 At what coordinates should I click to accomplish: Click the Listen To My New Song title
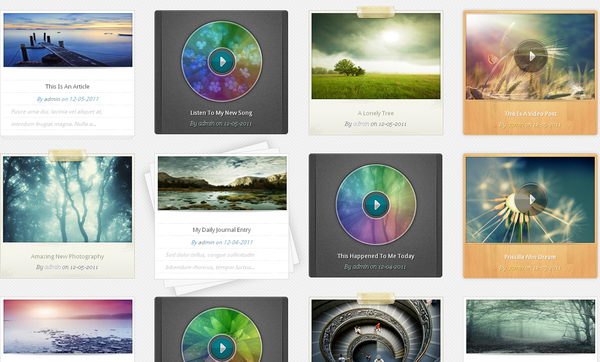(221, 113)
